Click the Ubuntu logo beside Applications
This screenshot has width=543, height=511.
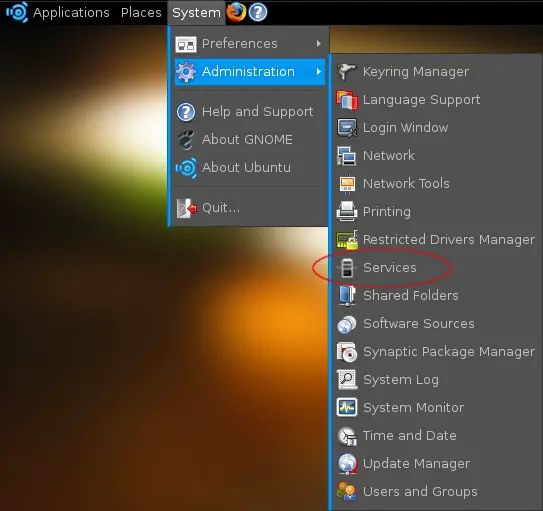17,12
